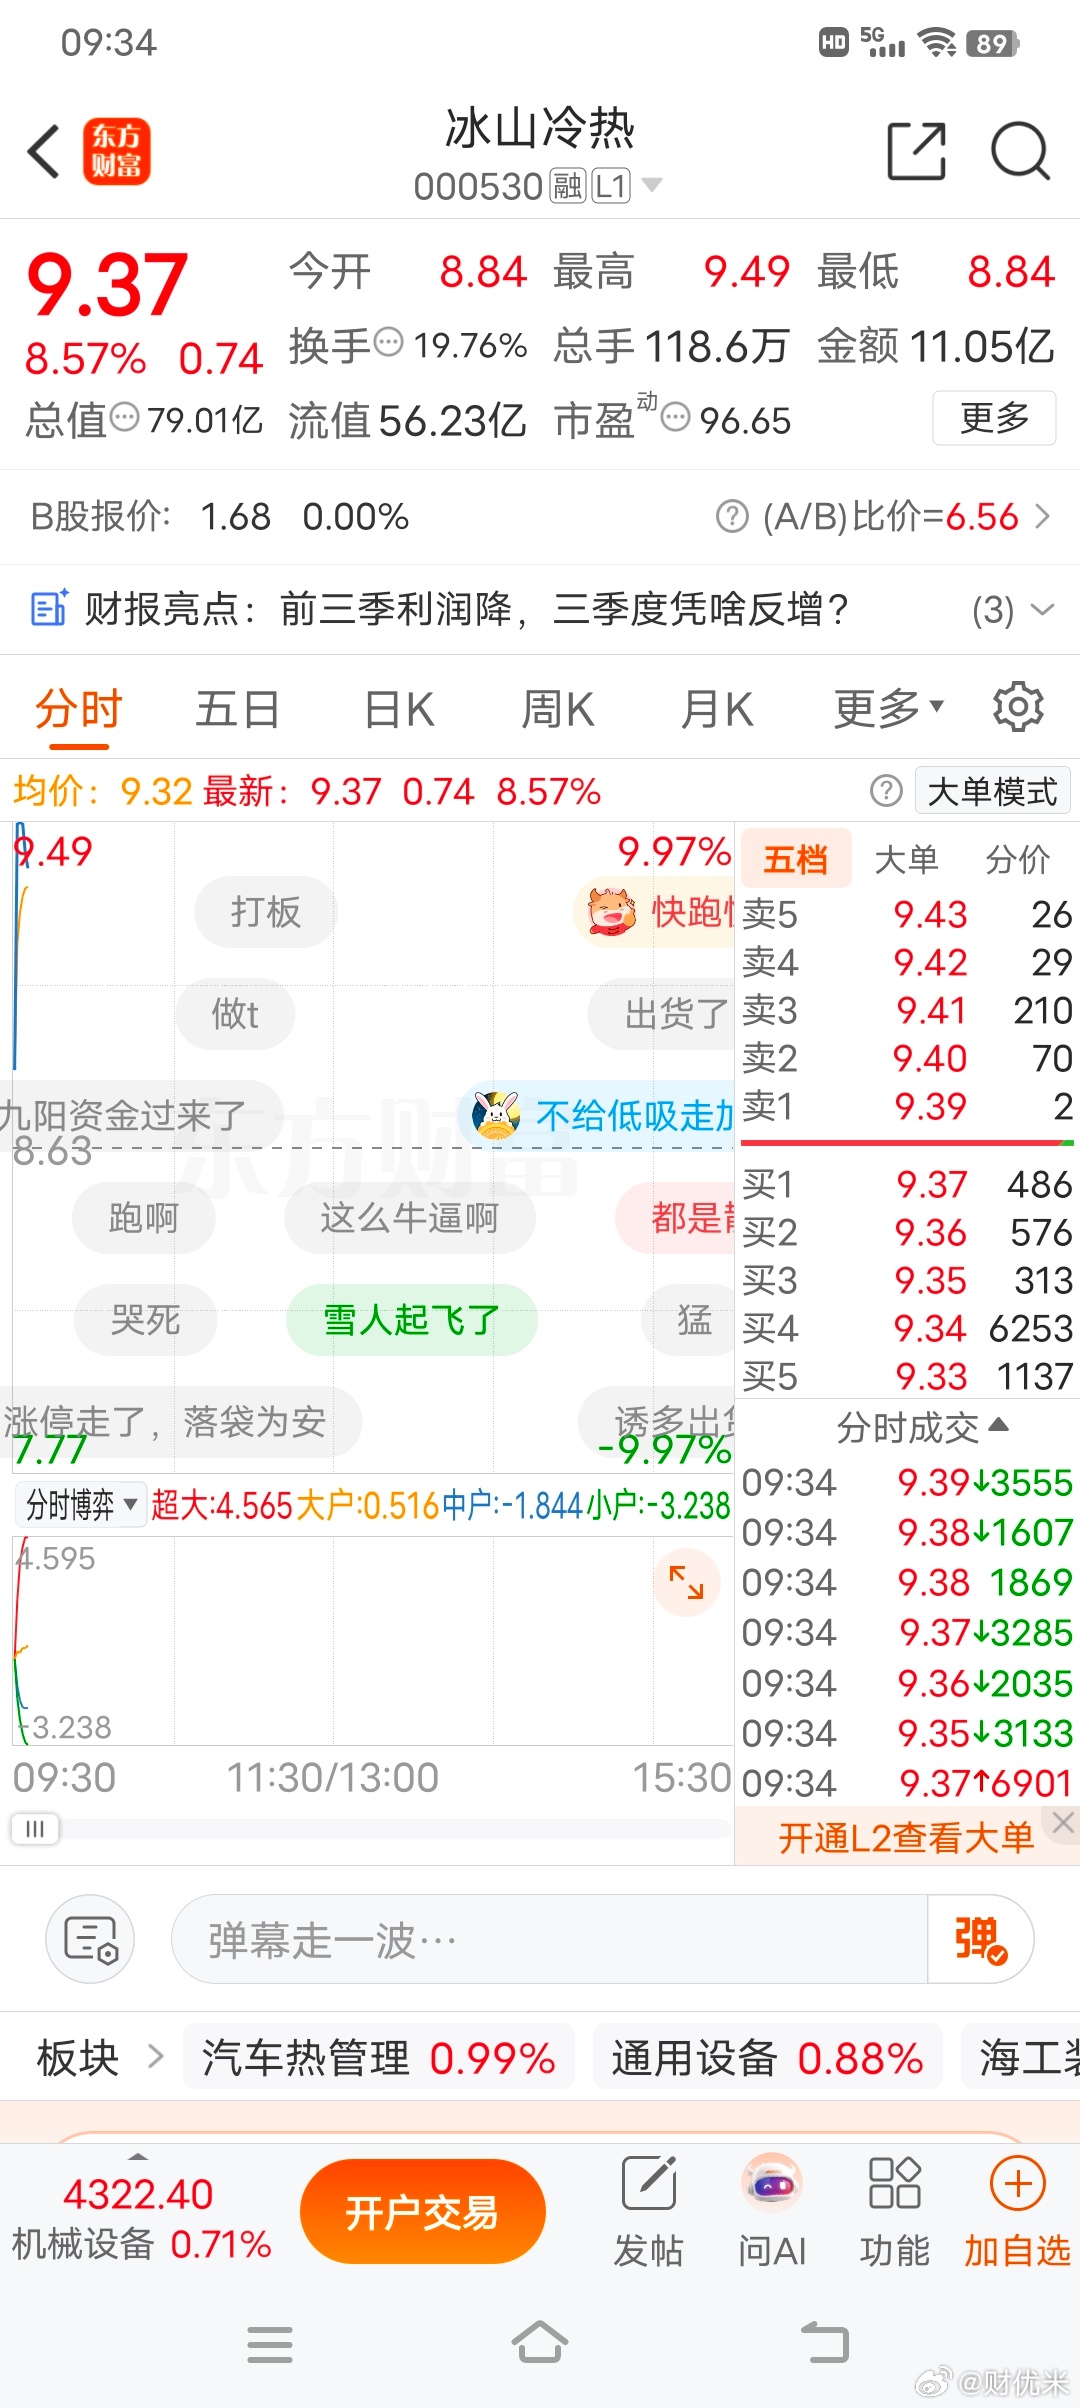Switch to the 大单 tab
The width and height of the screenshot is (1080, 2408).
coord(906,859)
